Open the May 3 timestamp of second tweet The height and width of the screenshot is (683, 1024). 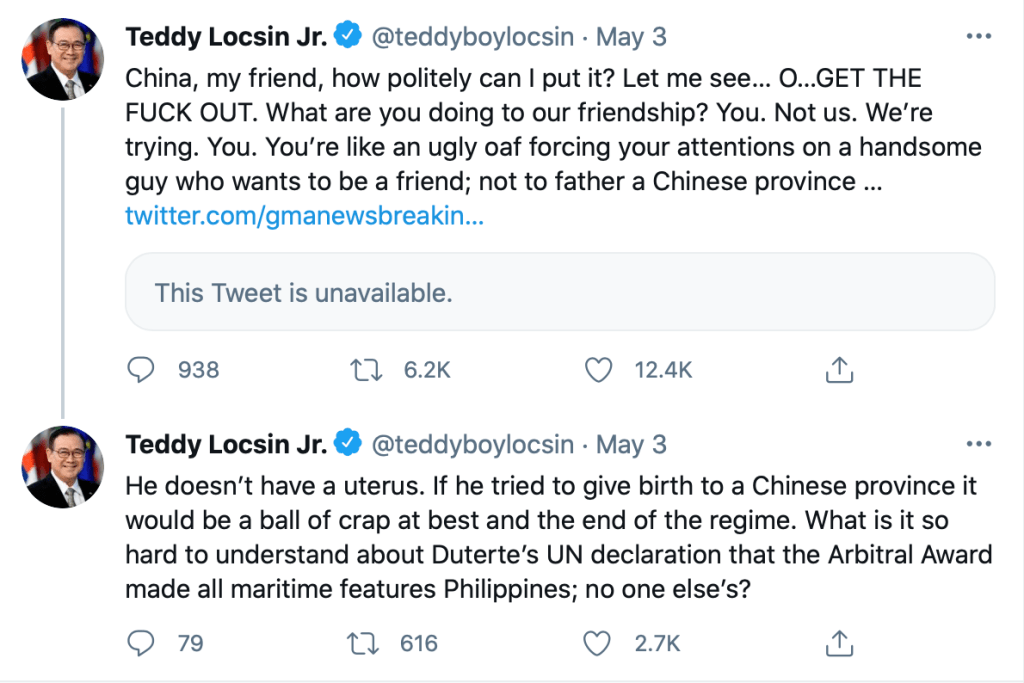pyautogui.click(x=631, y=443)
